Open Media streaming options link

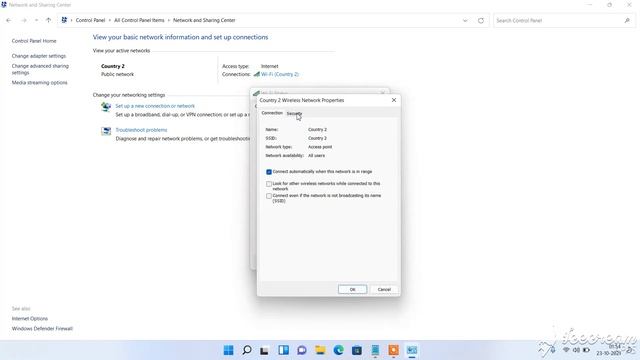40,83
